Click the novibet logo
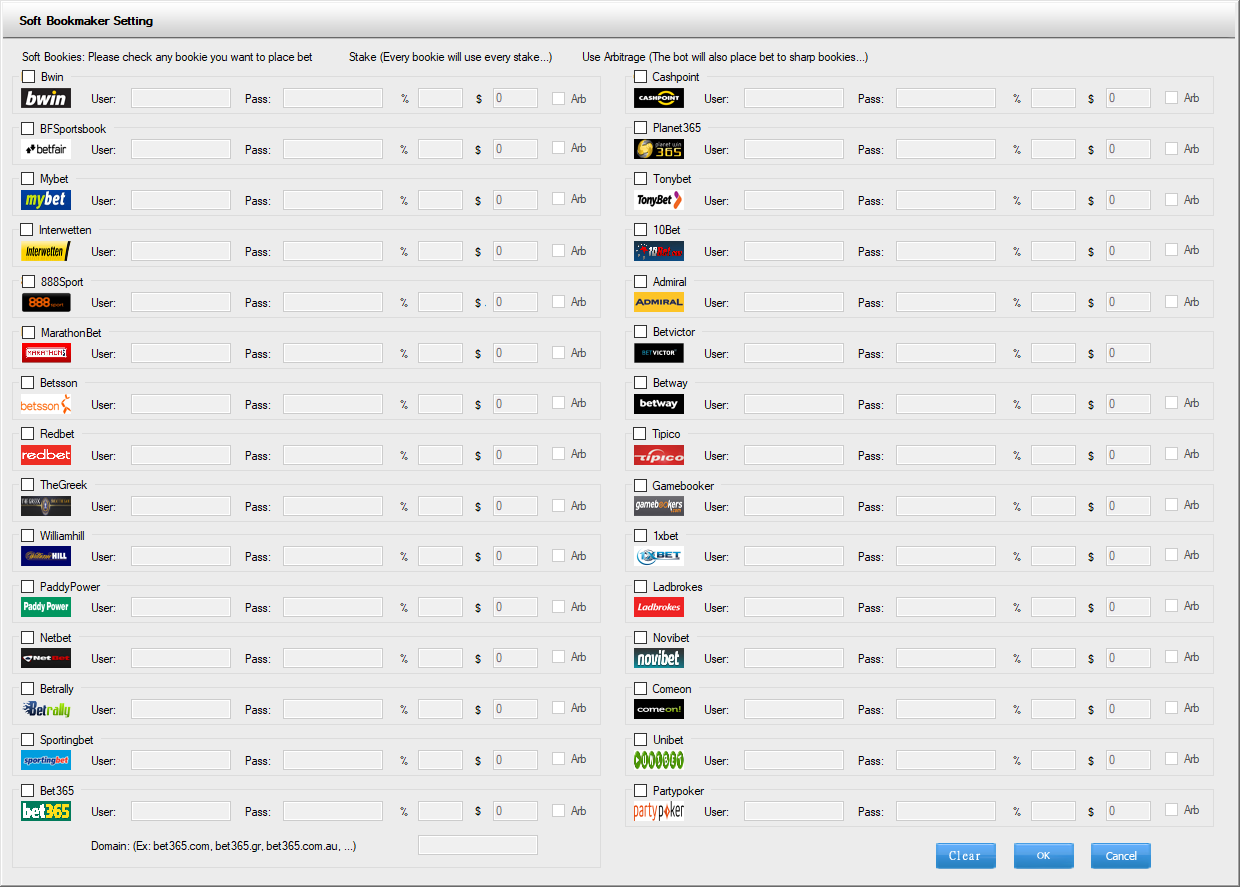Screen dimensions: 1240x887 tap(659, 658)
